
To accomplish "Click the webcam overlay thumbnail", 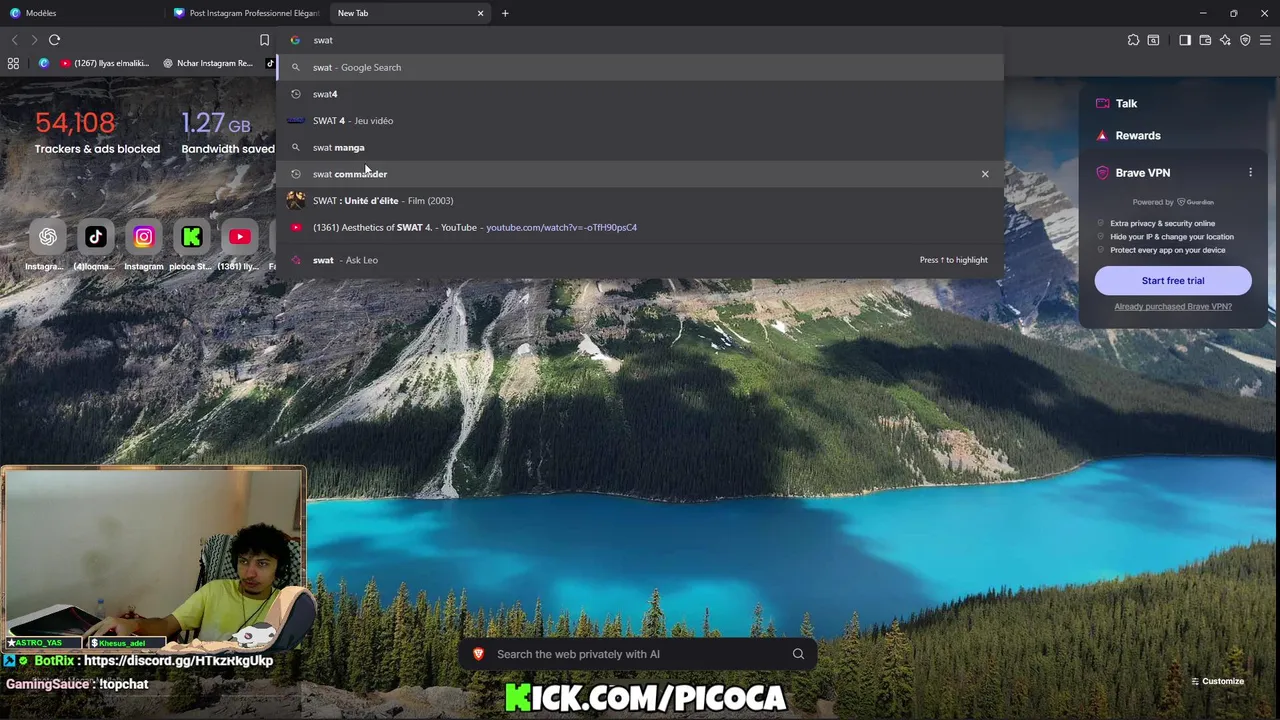I will pyautogui.click(x=154, y=558).
